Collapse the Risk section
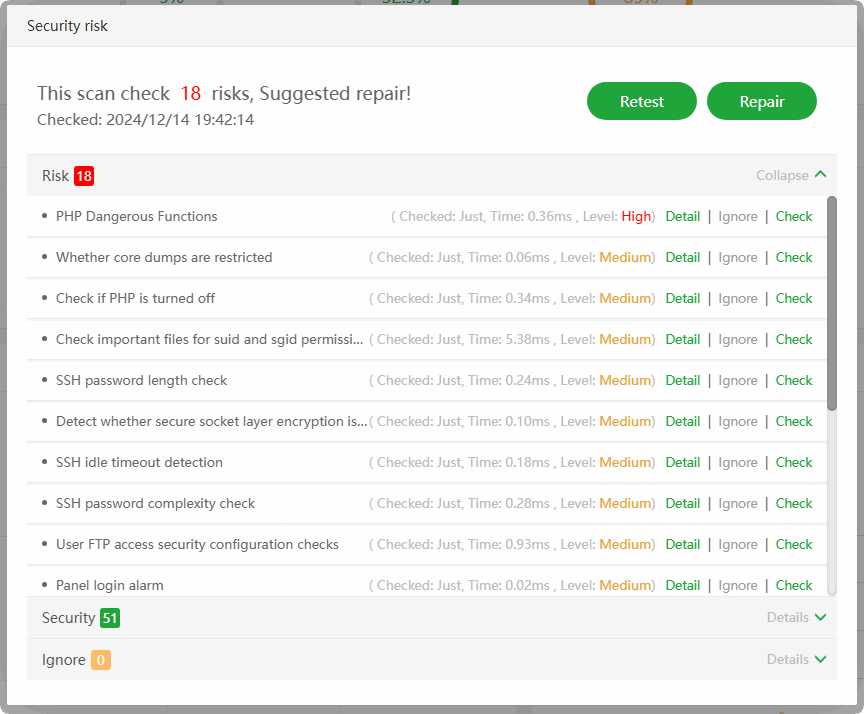864x714 pixels. [791, 175]
